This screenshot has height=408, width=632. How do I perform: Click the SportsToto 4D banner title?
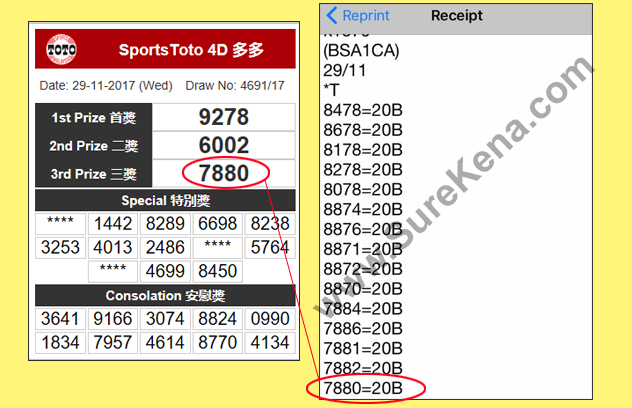191,50
